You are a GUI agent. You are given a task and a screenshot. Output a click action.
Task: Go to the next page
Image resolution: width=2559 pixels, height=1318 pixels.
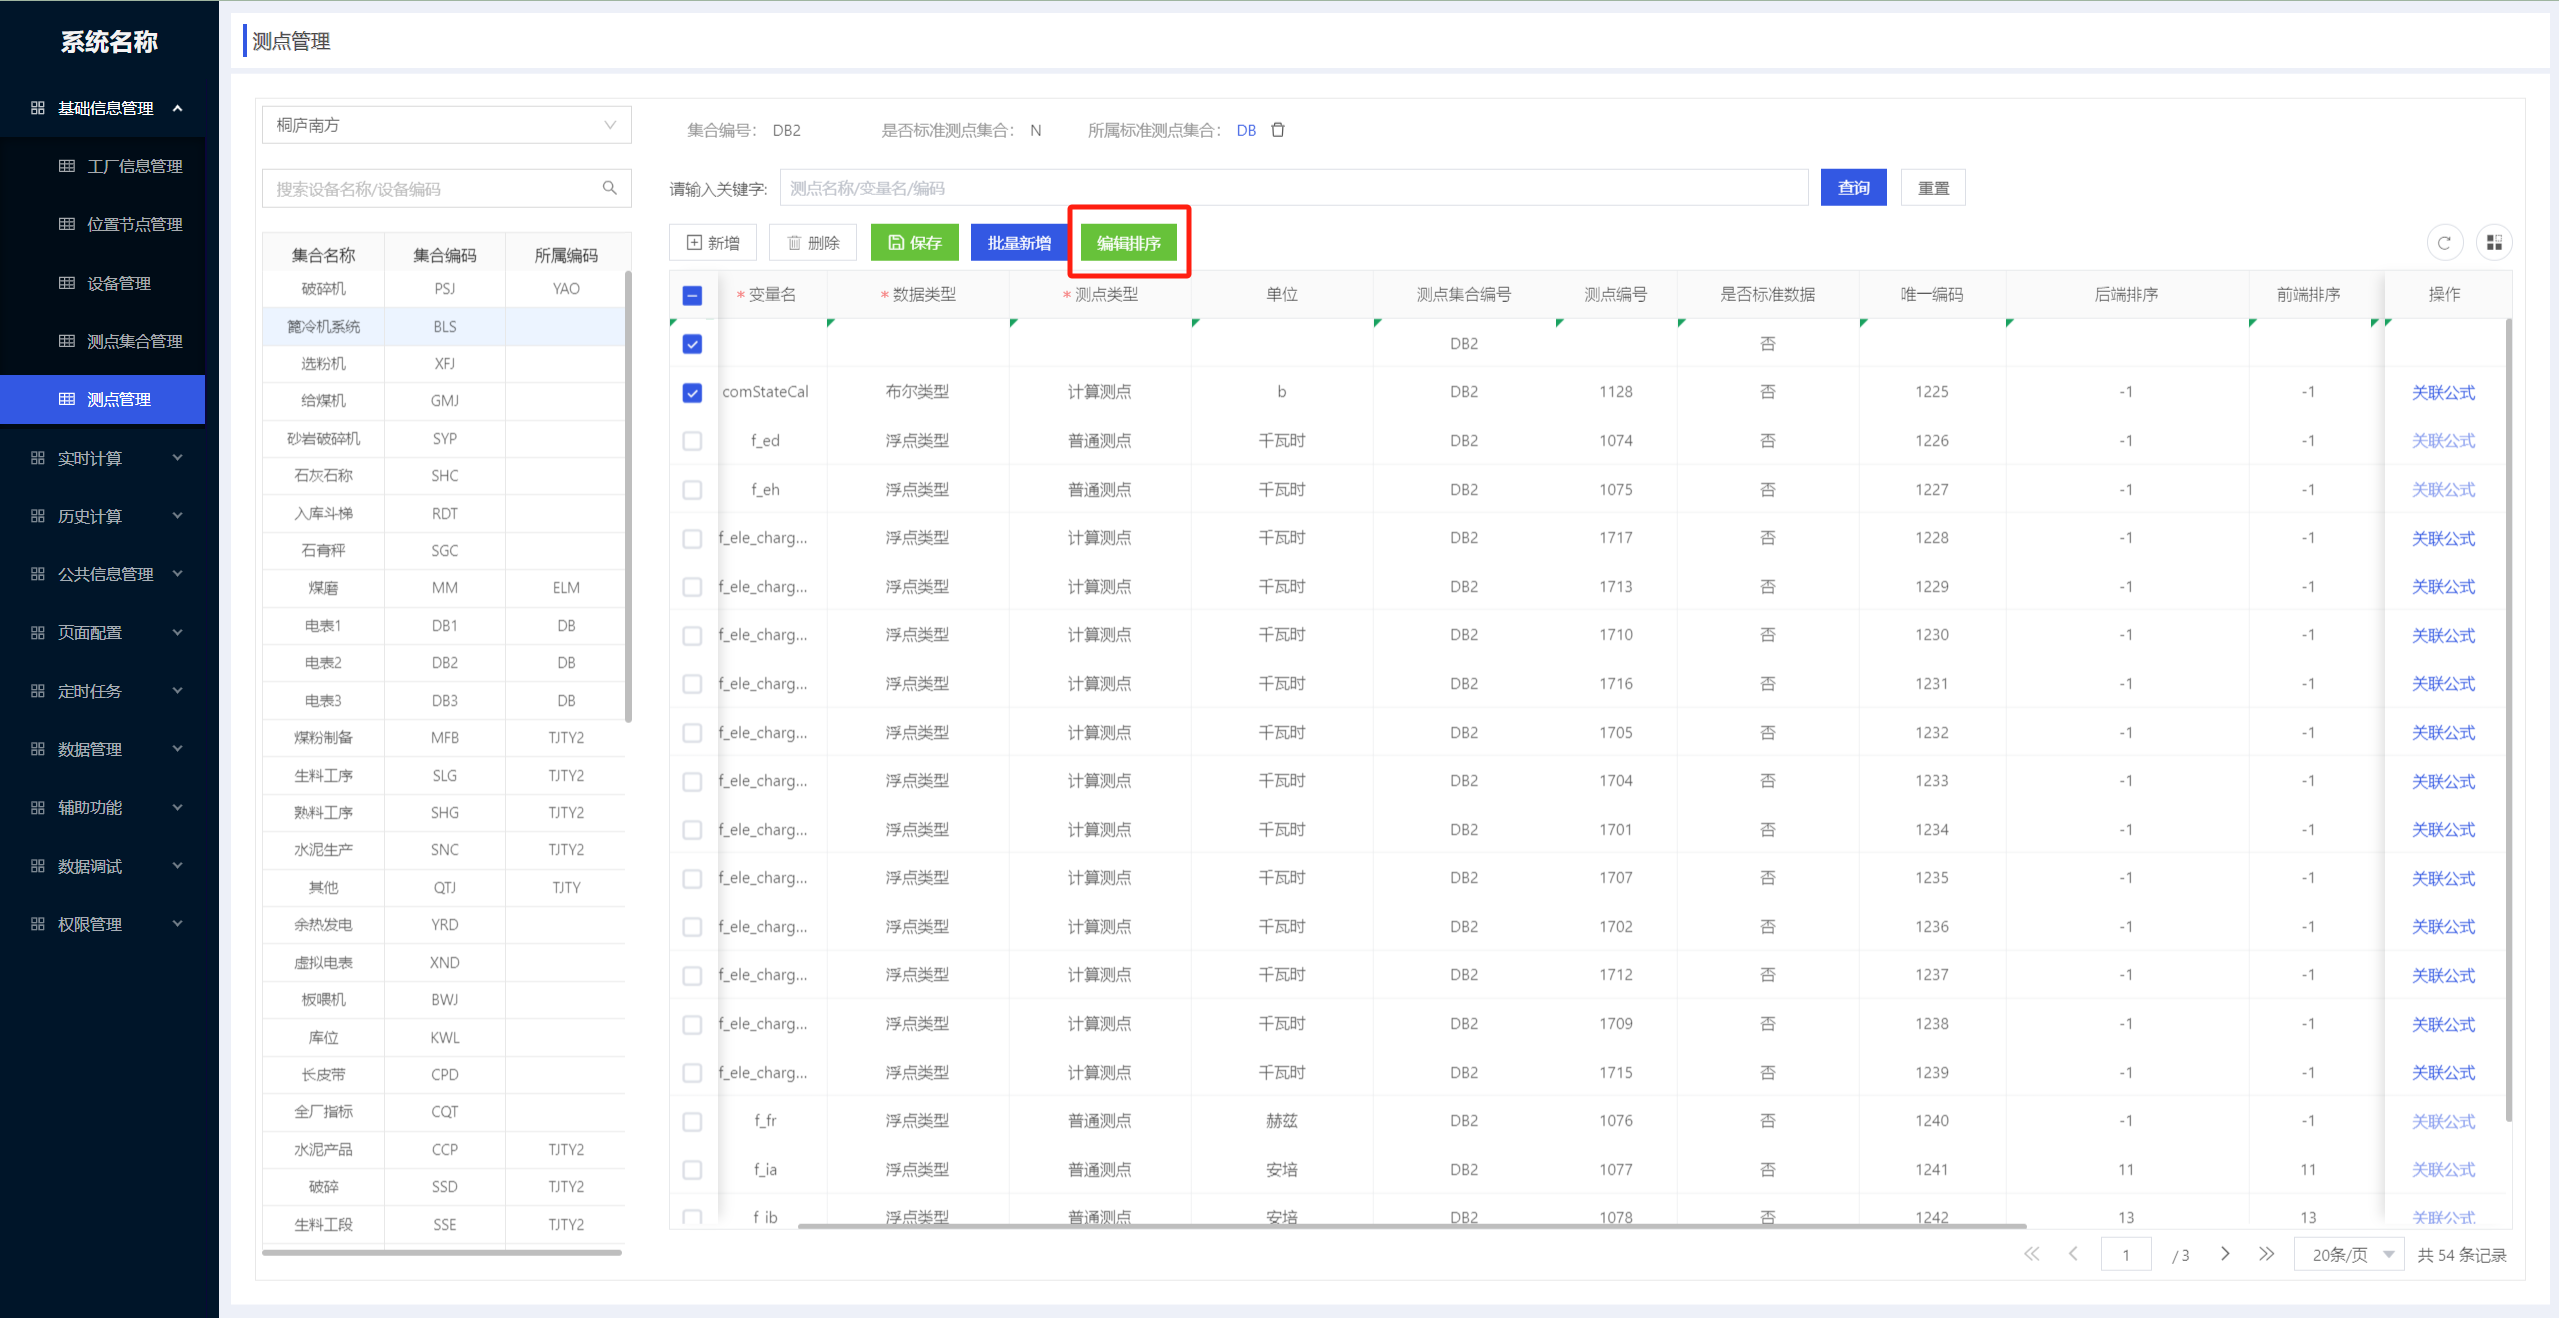[x=2225, y=1254]
